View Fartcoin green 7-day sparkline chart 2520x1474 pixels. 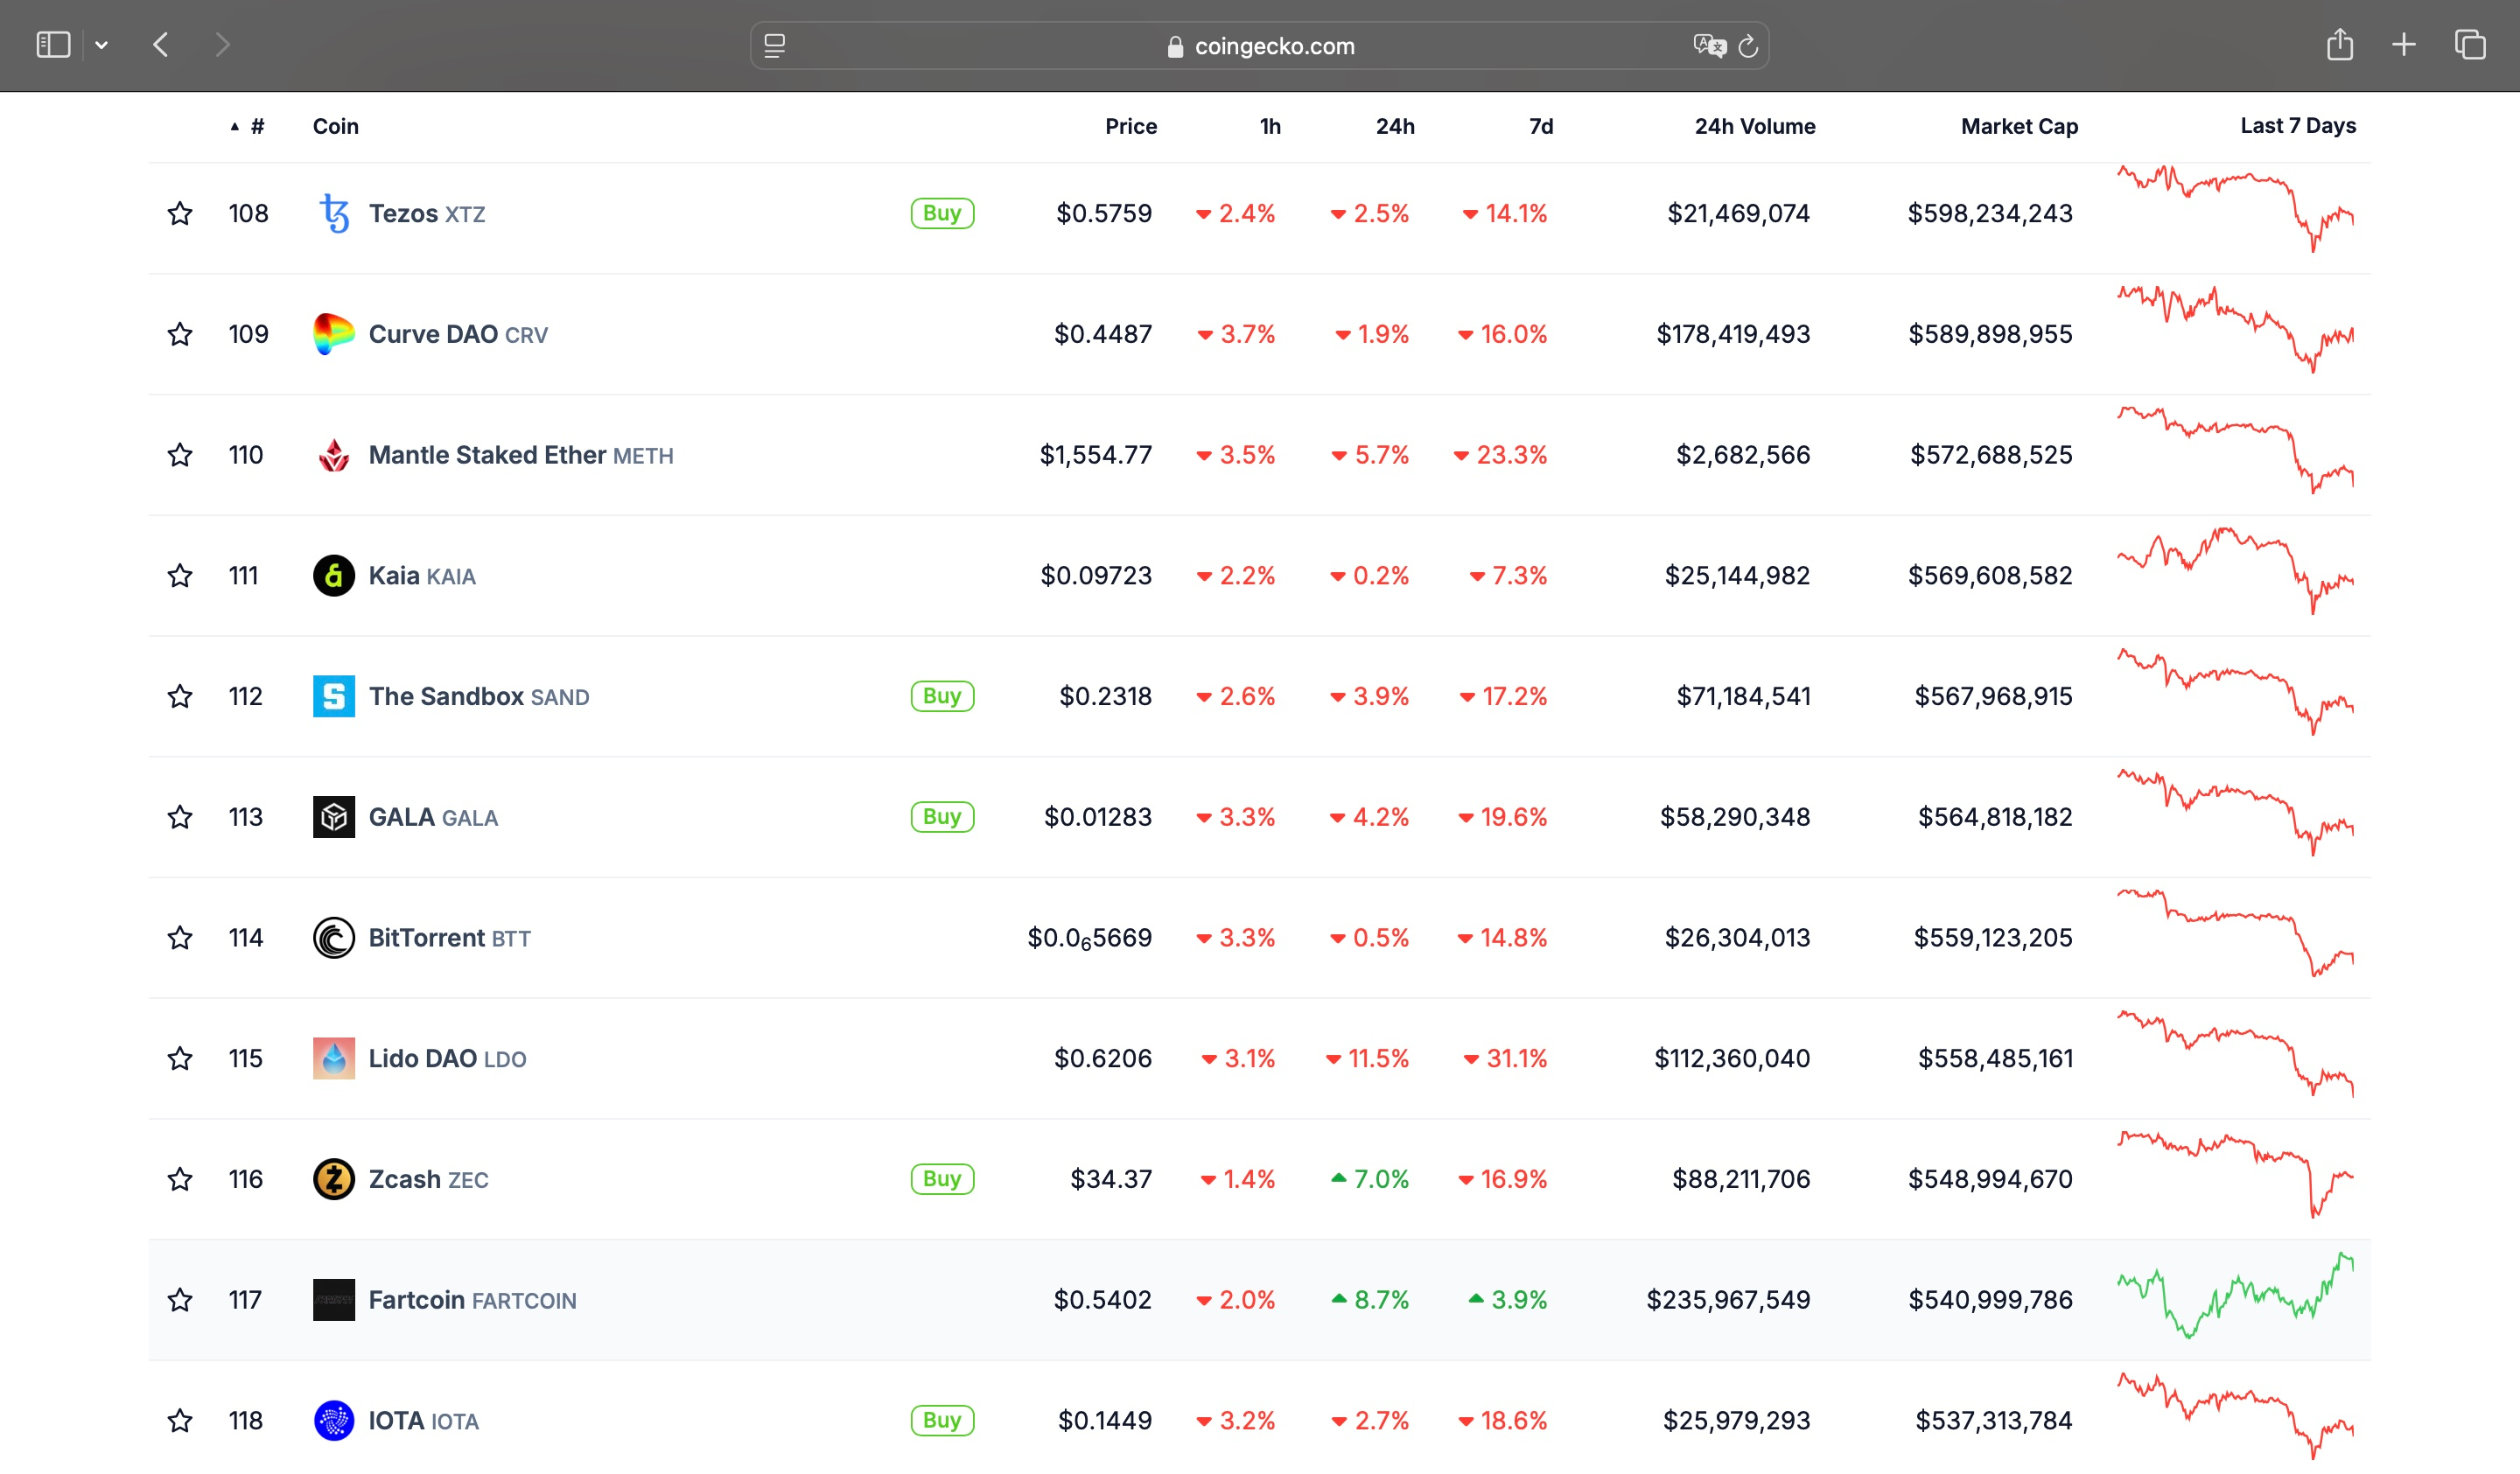(x=2235, y=1295)
